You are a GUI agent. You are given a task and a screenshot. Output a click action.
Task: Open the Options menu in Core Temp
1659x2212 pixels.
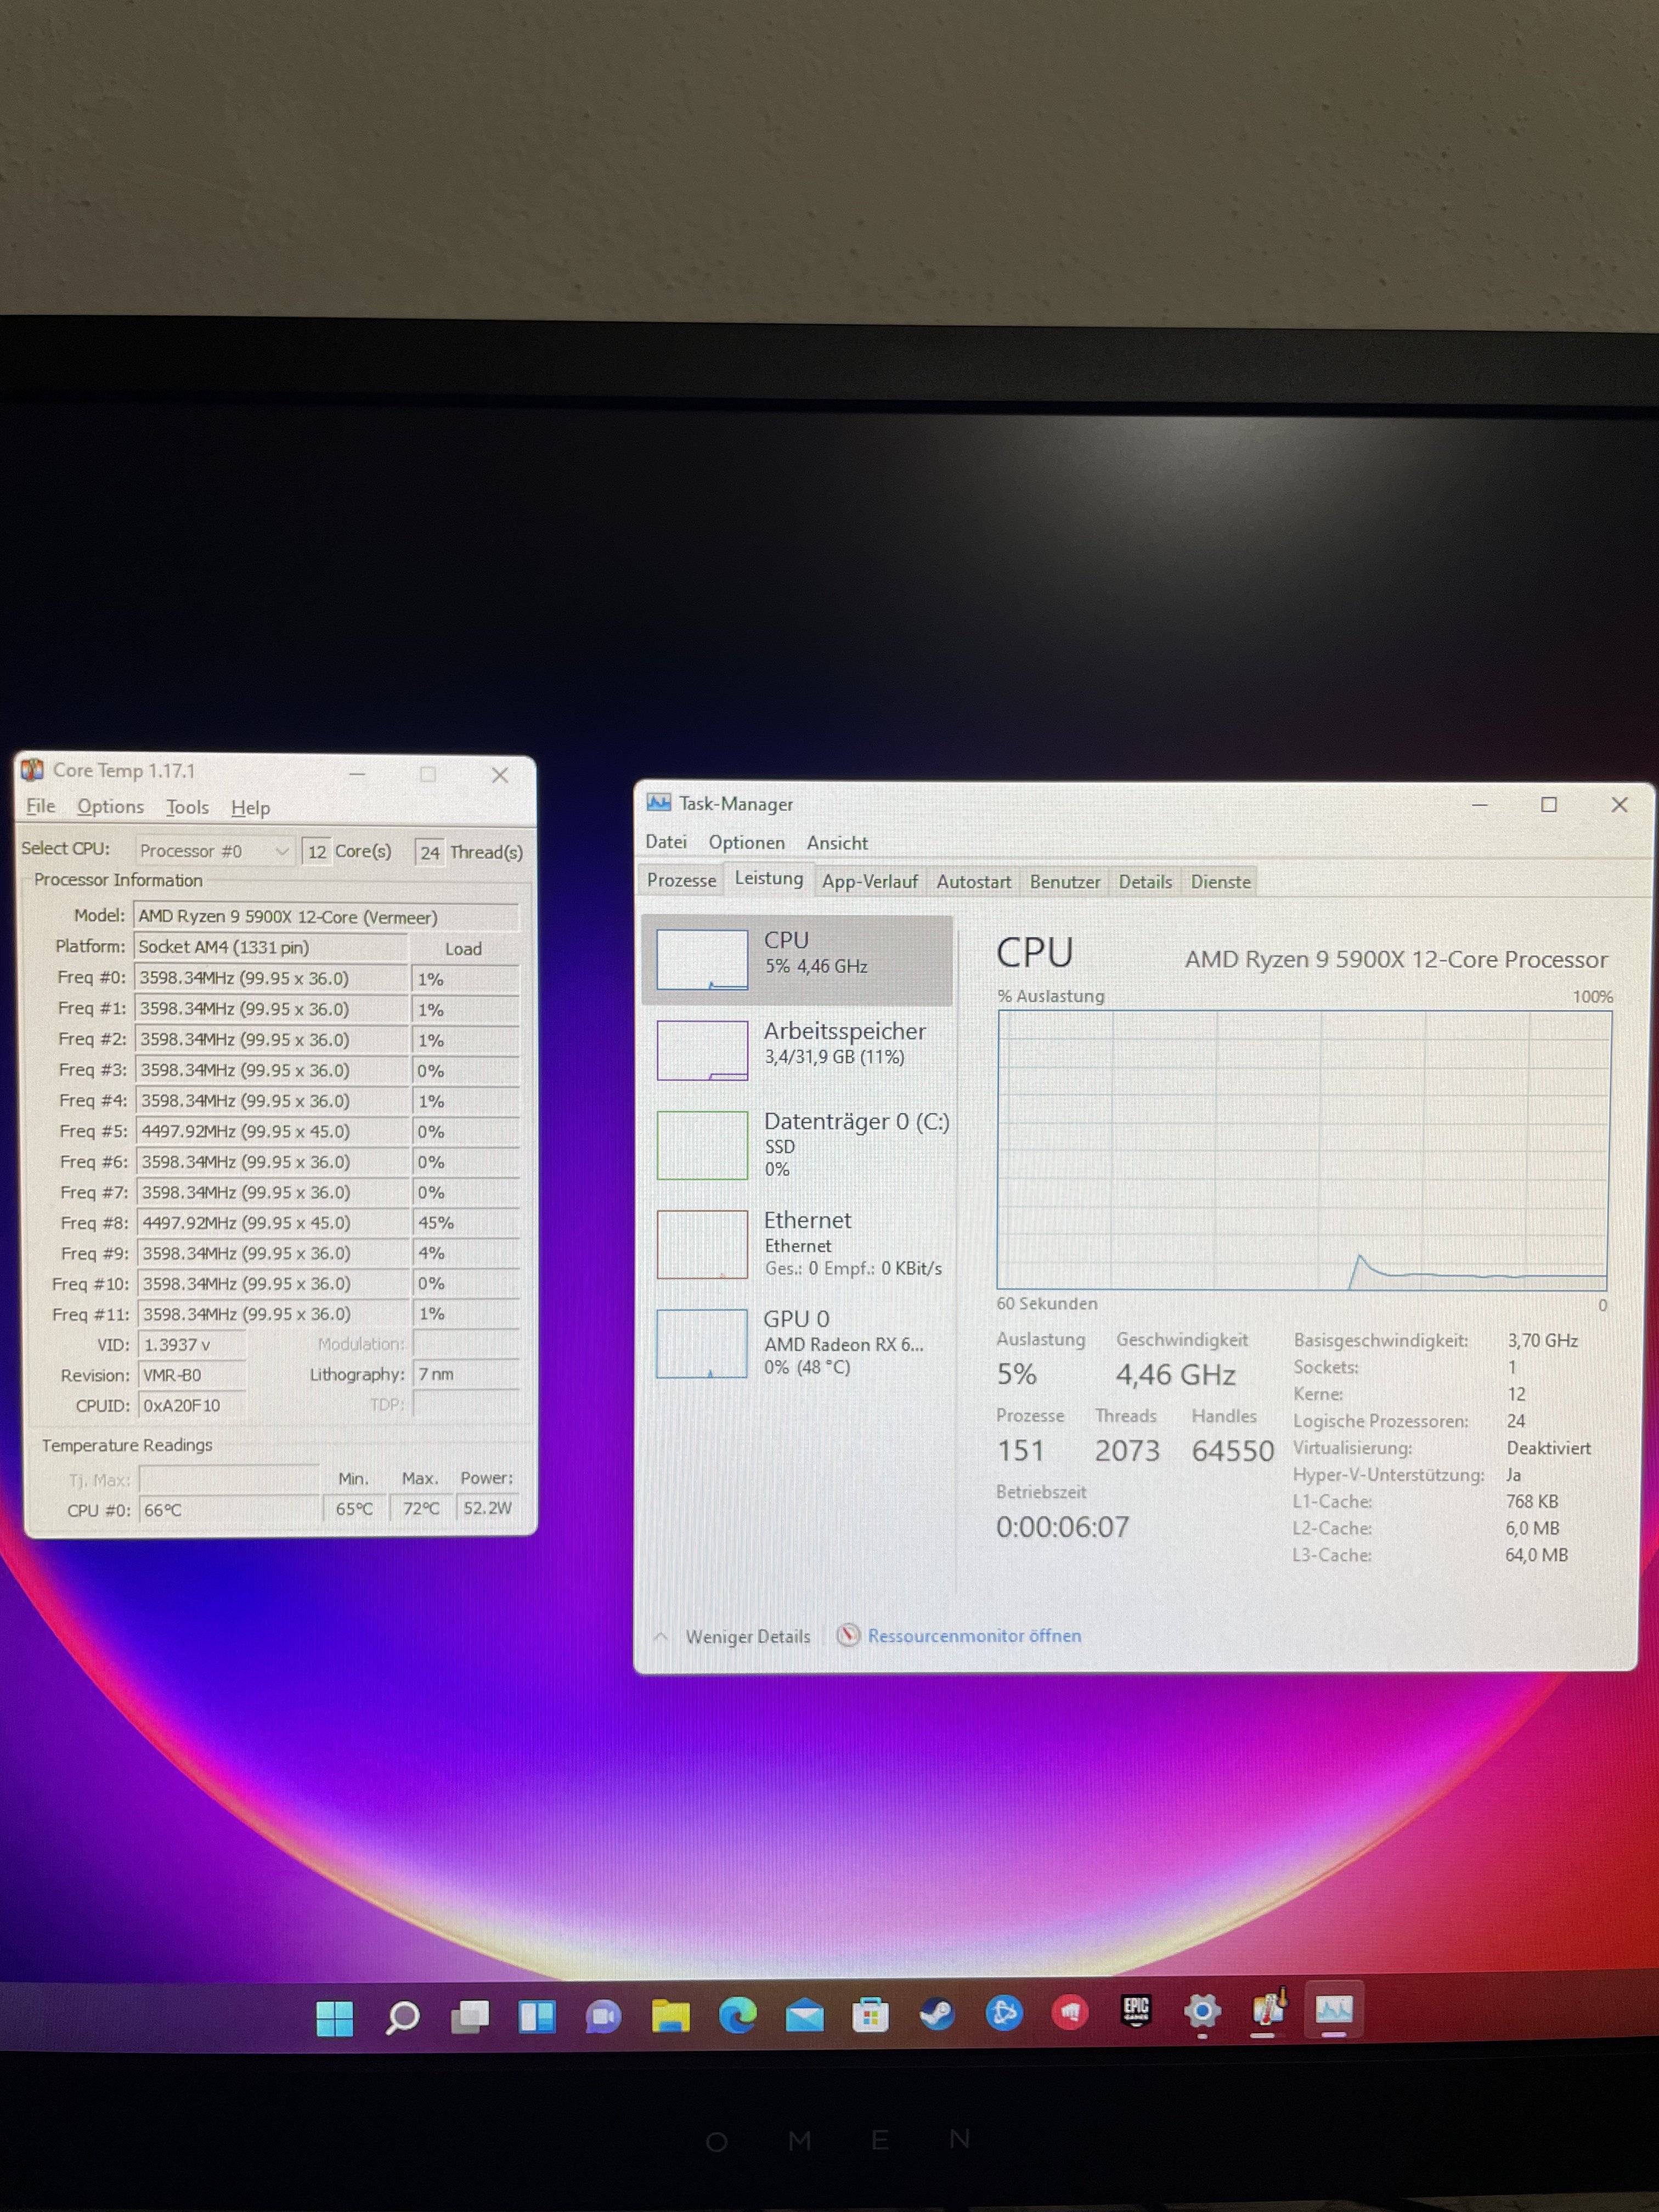[x=110, y=807]
